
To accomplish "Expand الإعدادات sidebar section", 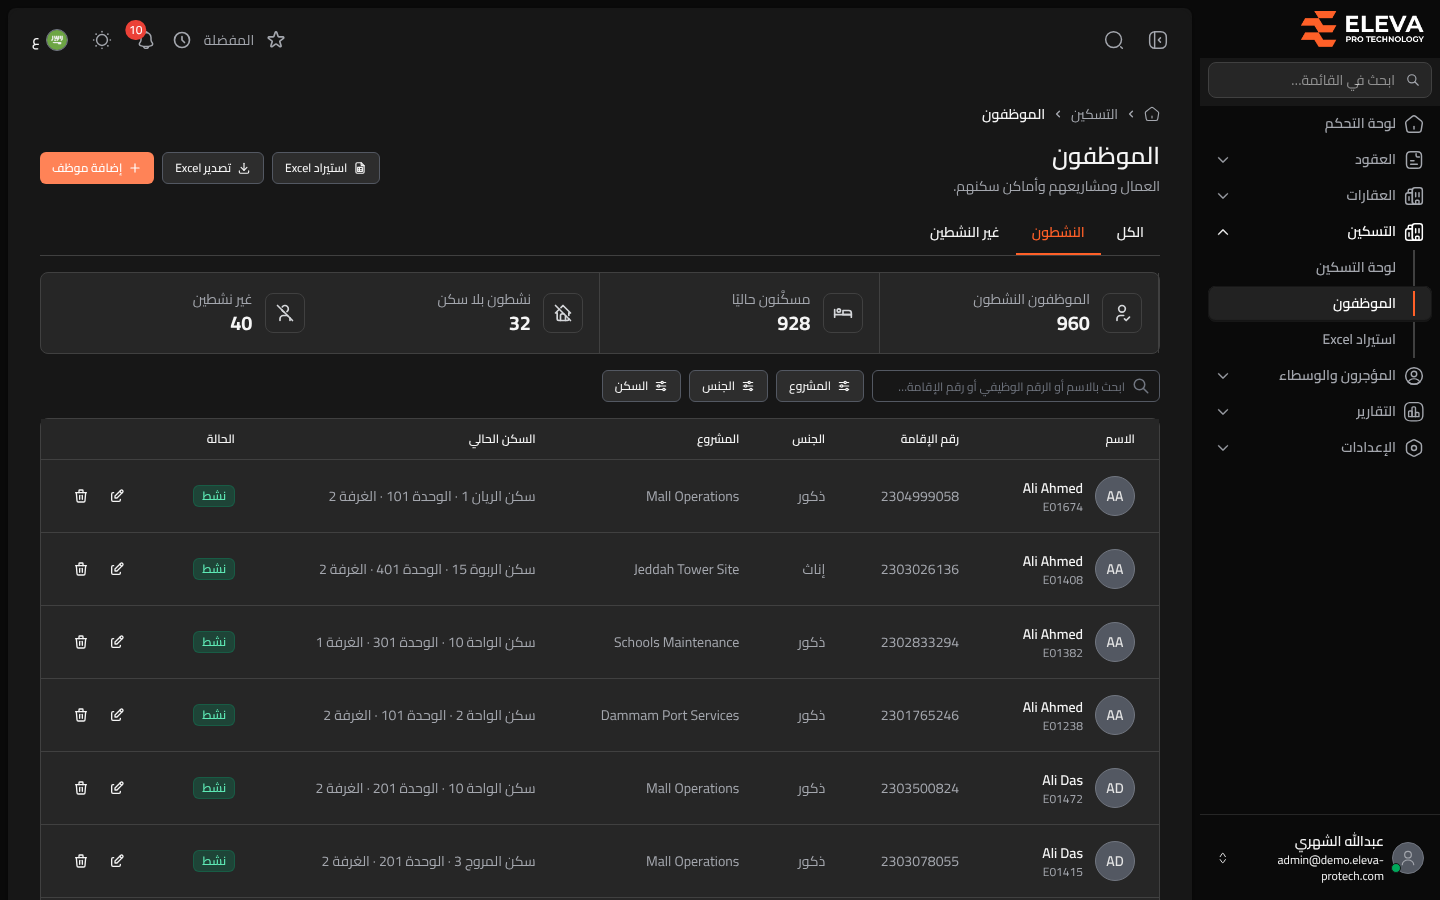I will pyautogui.click(x=1320, y=448).
